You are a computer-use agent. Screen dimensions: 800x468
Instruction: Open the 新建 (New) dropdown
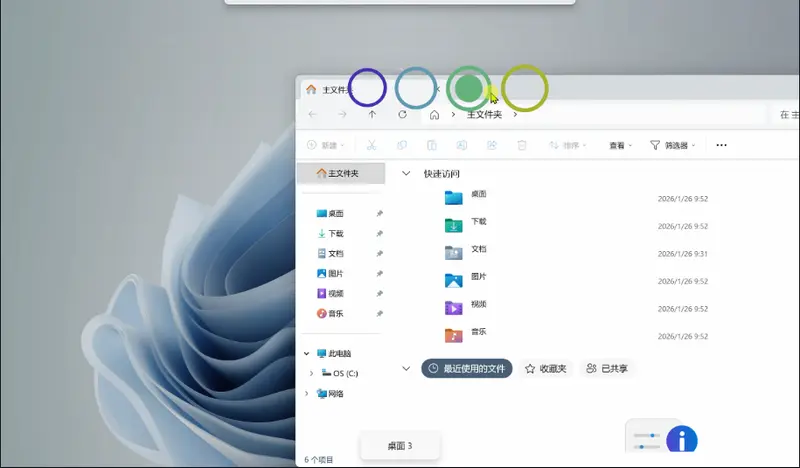pyautogui.click(x=326, y=145)
